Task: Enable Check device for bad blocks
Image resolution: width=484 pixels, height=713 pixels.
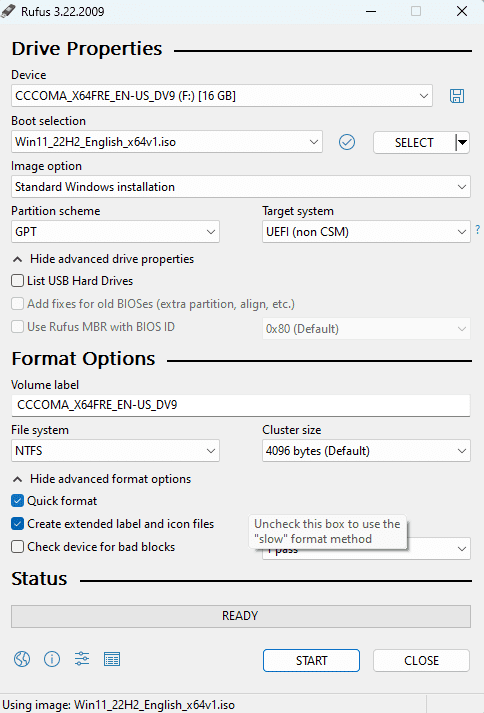Action: pyautogui.click(x=17, y=547)
